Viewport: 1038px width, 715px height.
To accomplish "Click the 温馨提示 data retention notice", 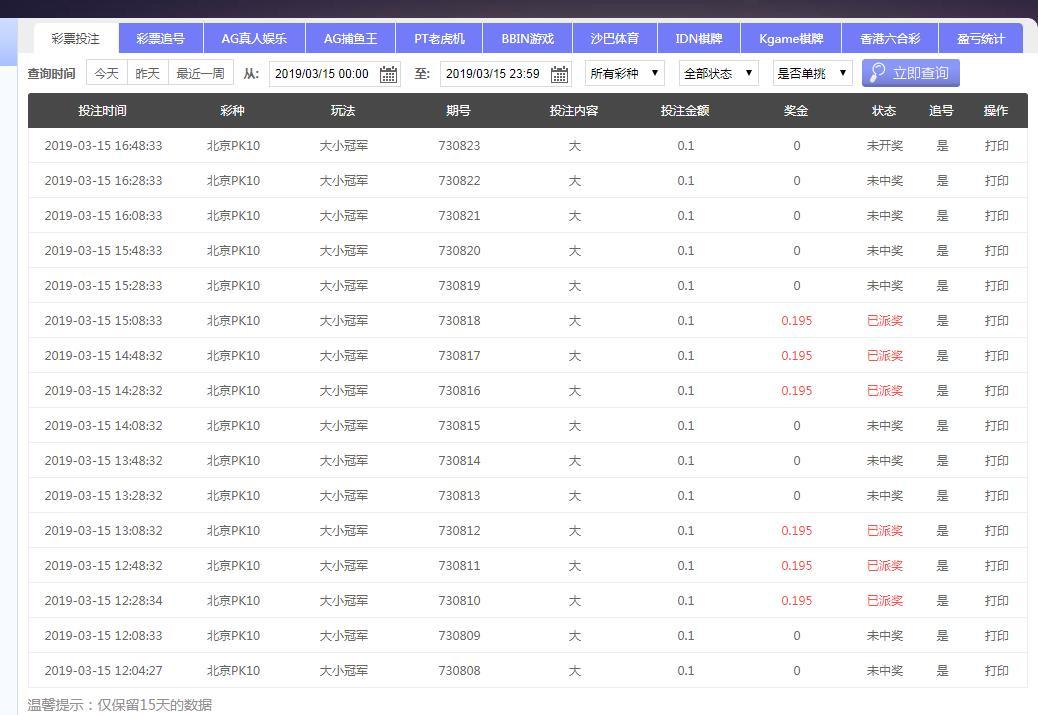I will (120, 705).
